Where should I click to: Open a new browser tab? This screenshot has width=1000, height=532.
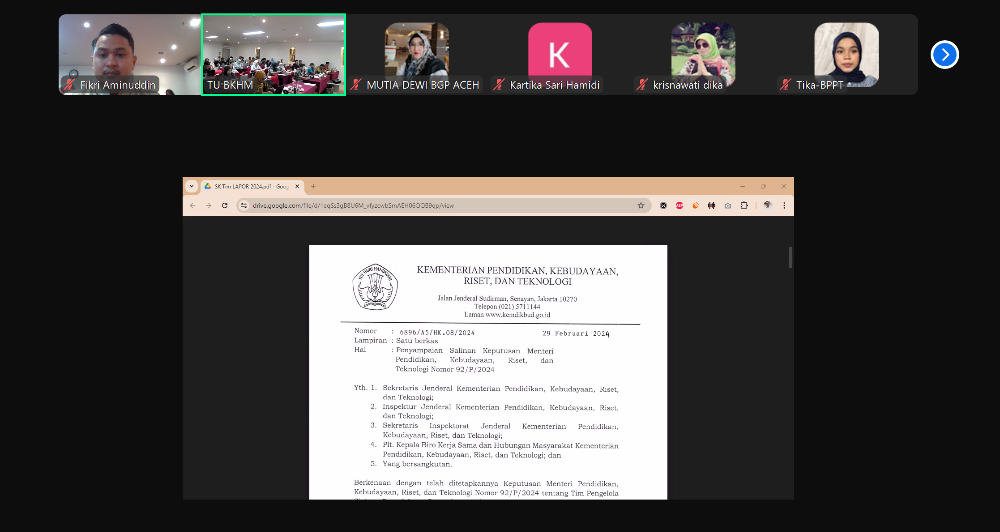pos(313,186)
